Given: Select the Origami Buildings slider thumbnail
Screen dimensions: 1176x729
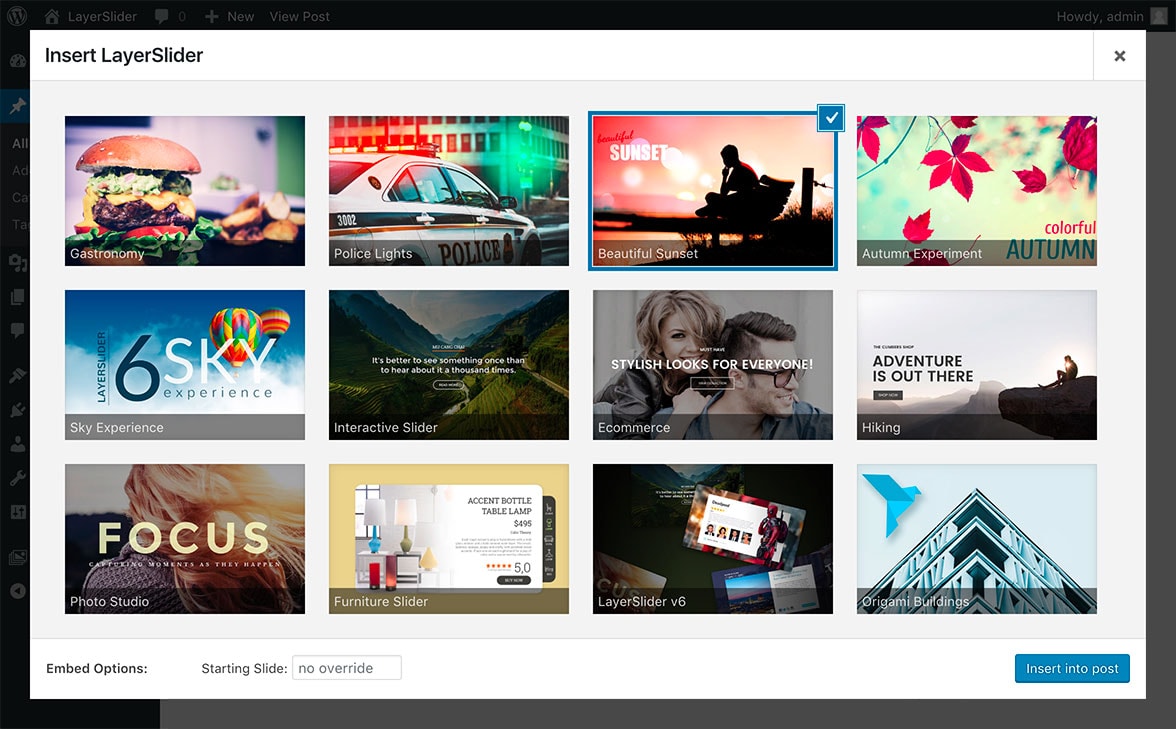Looking at the screenshot, I should pyautogui.click(x=976, y=538).
